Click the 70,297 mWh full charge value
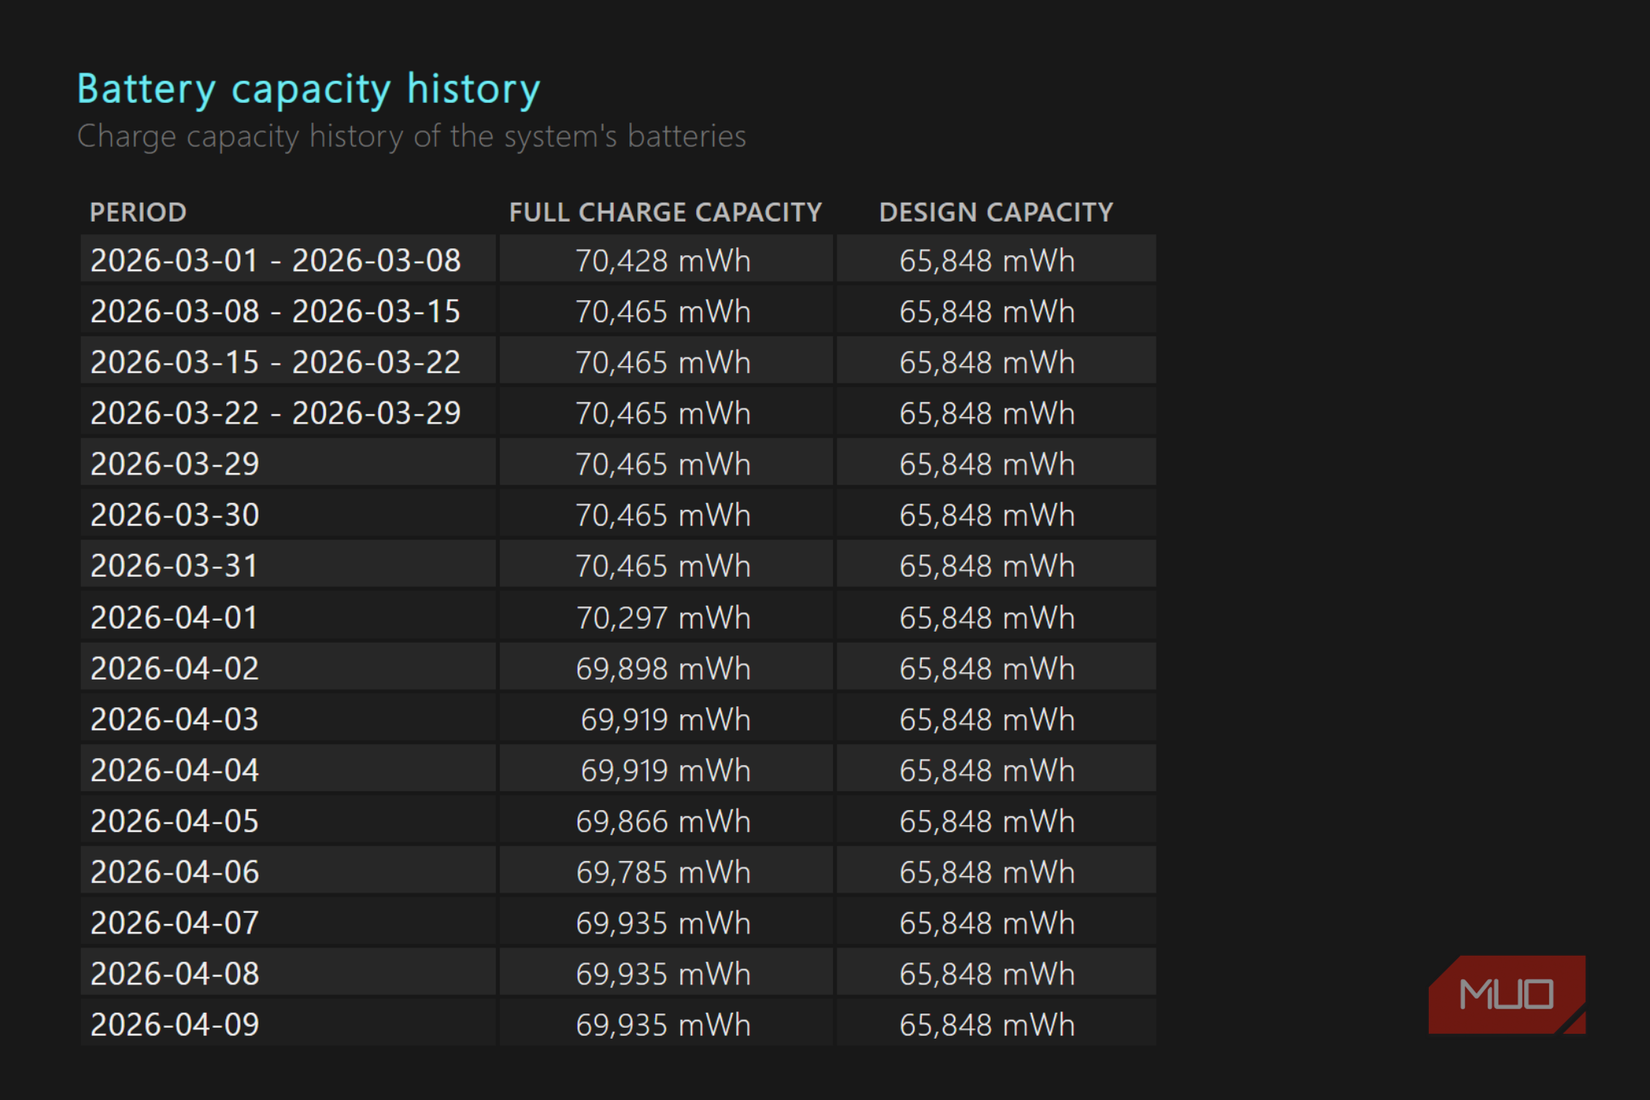The width and height of the screenshot is (1650, 1100). click(x=663, y=618)
